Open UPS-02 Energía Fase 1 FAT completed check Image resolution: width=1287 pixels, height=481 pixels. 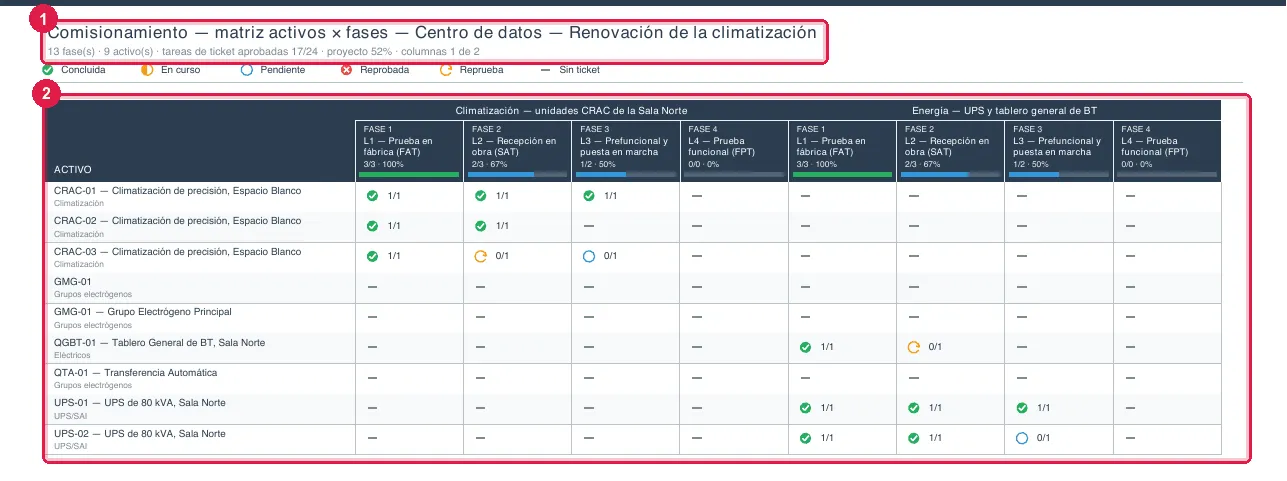(x=805, y=438)
